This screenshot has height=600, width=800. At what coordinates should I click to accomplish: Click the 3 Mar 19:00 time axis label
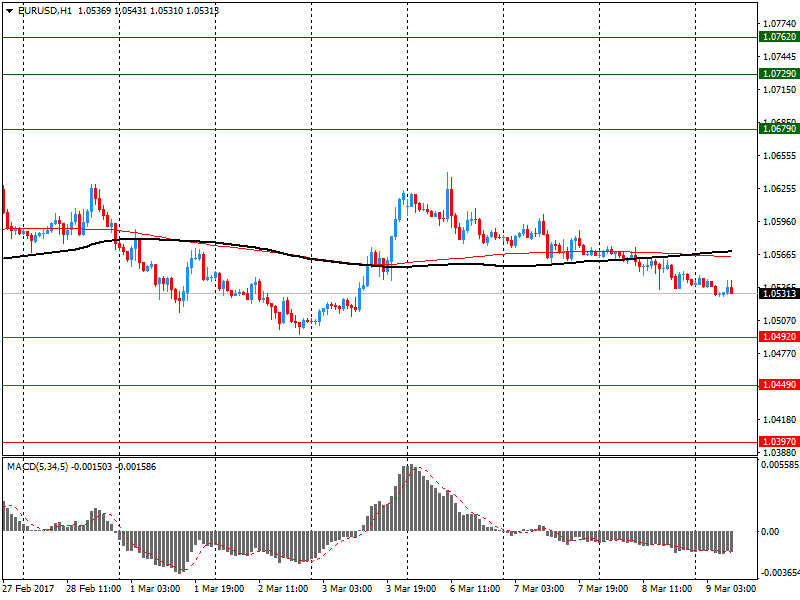(411, 589)
